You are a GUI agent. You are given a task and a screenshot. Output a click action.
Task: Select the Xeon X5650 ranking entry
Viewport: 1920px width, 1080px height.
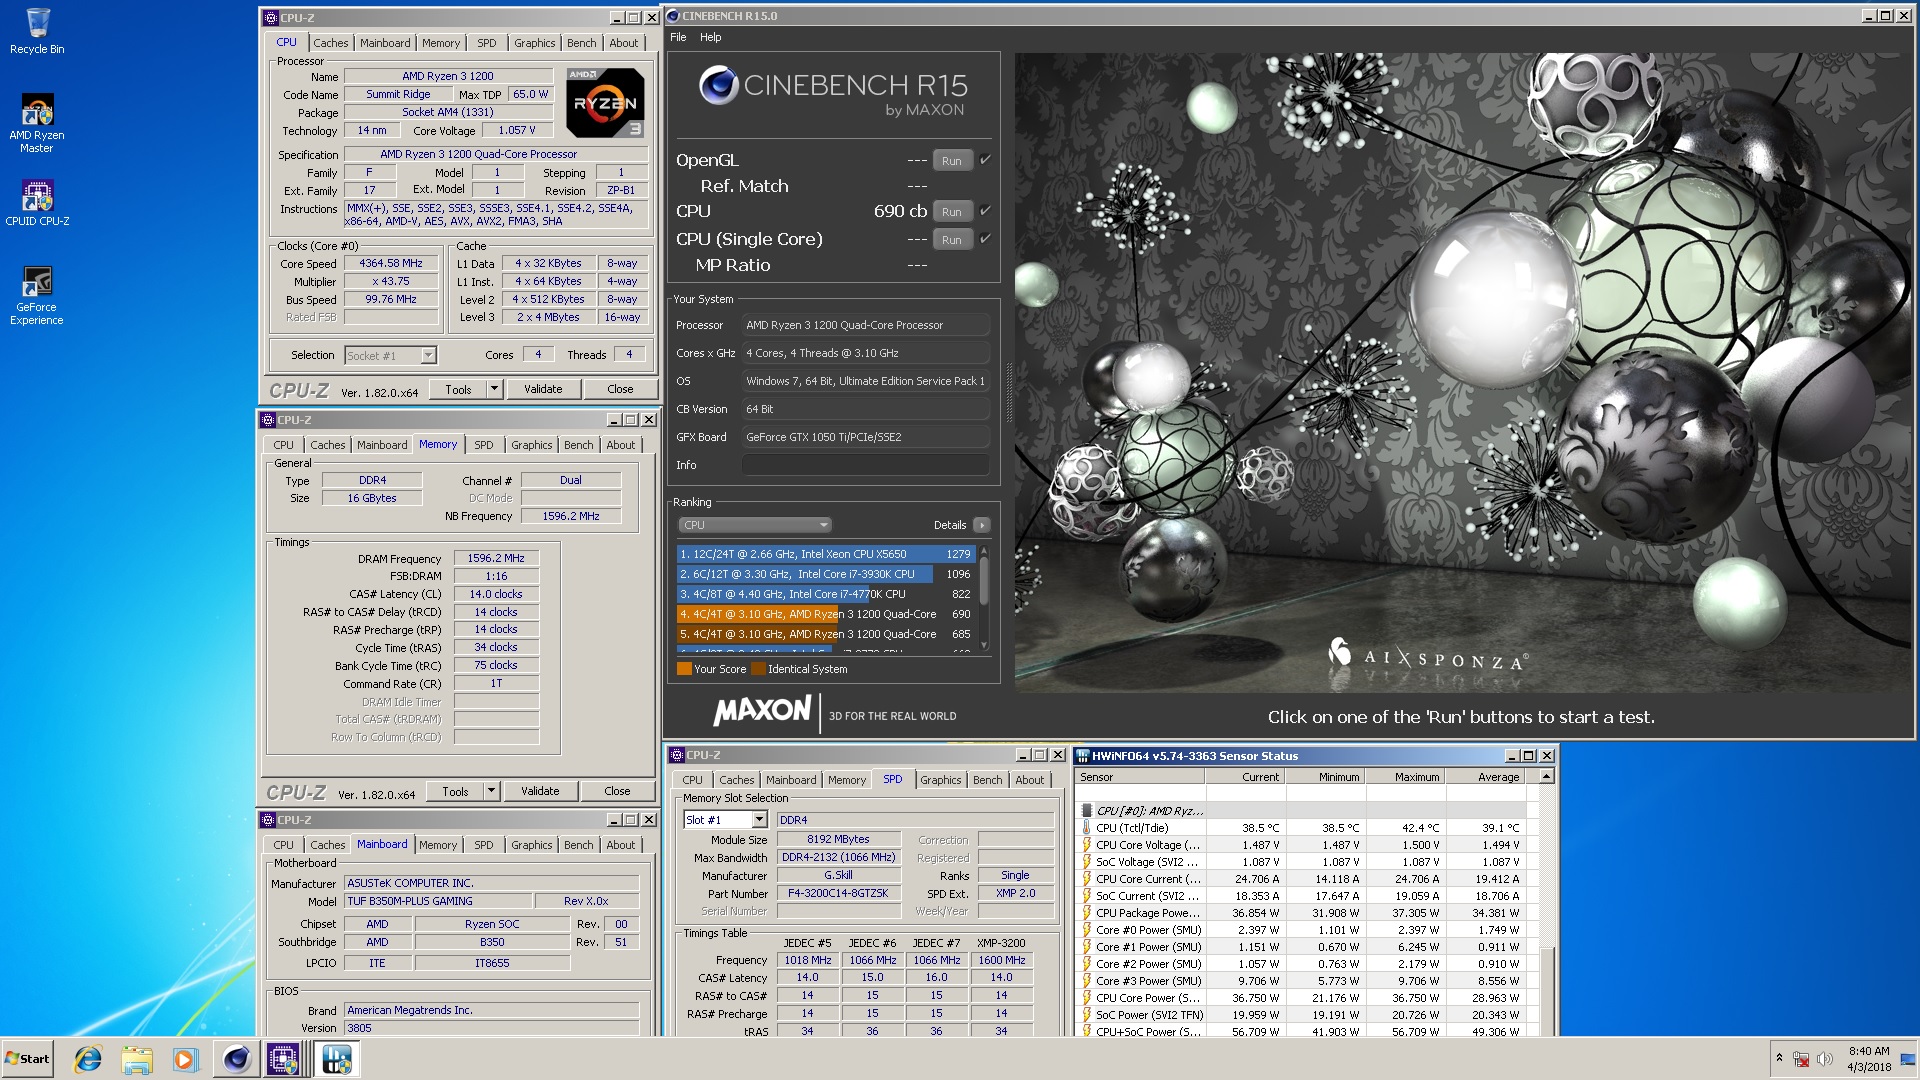pyautogui.click(x=826, y=554)
